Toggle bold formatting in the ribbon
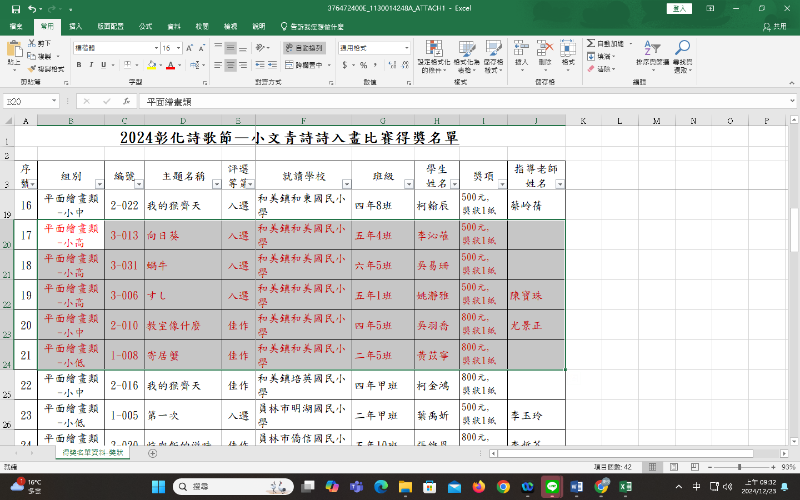The width and height of the screenshot is (800, 500). (78, 65)
